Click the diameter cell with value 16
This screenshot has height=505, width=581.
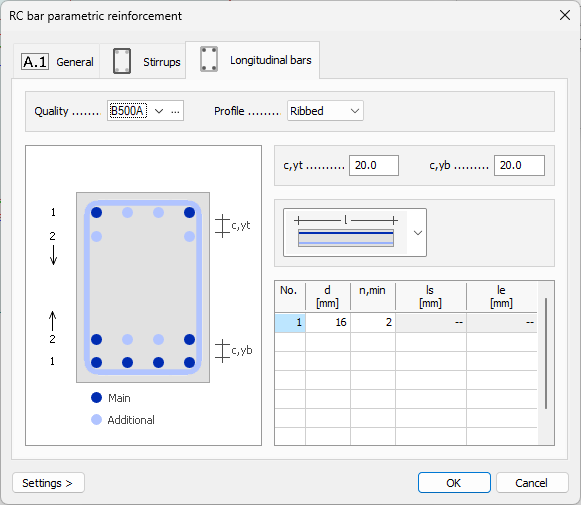pos(328,322)
